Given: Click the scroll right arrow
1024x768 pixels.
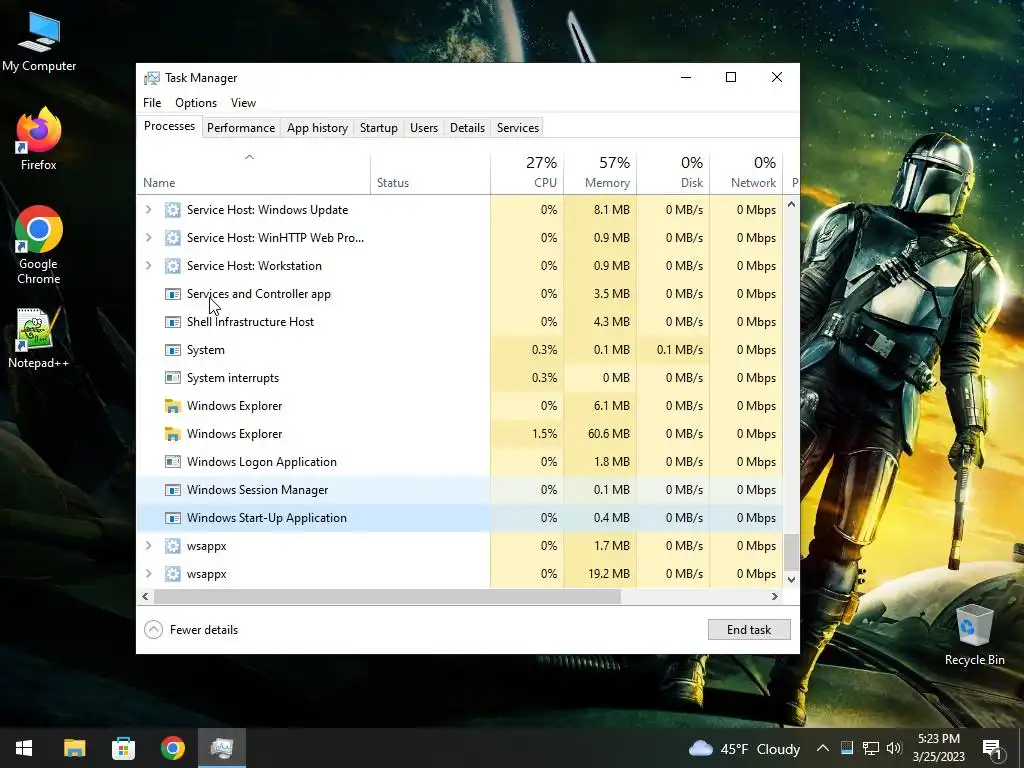Looking at the screenshot, I should pos(775,596).
